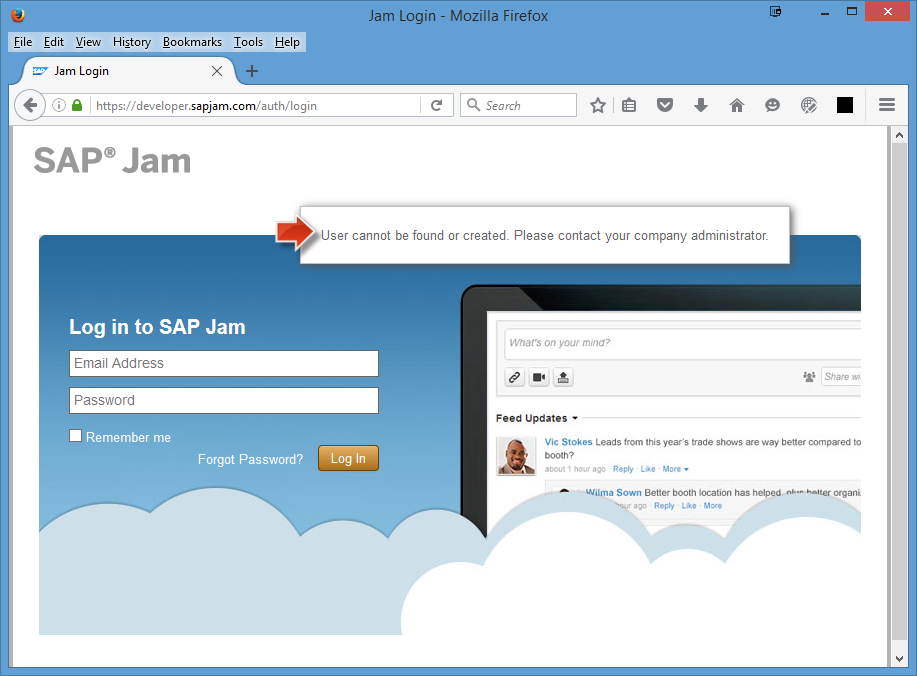Click the What's on your mind? box

pos(682,344)
